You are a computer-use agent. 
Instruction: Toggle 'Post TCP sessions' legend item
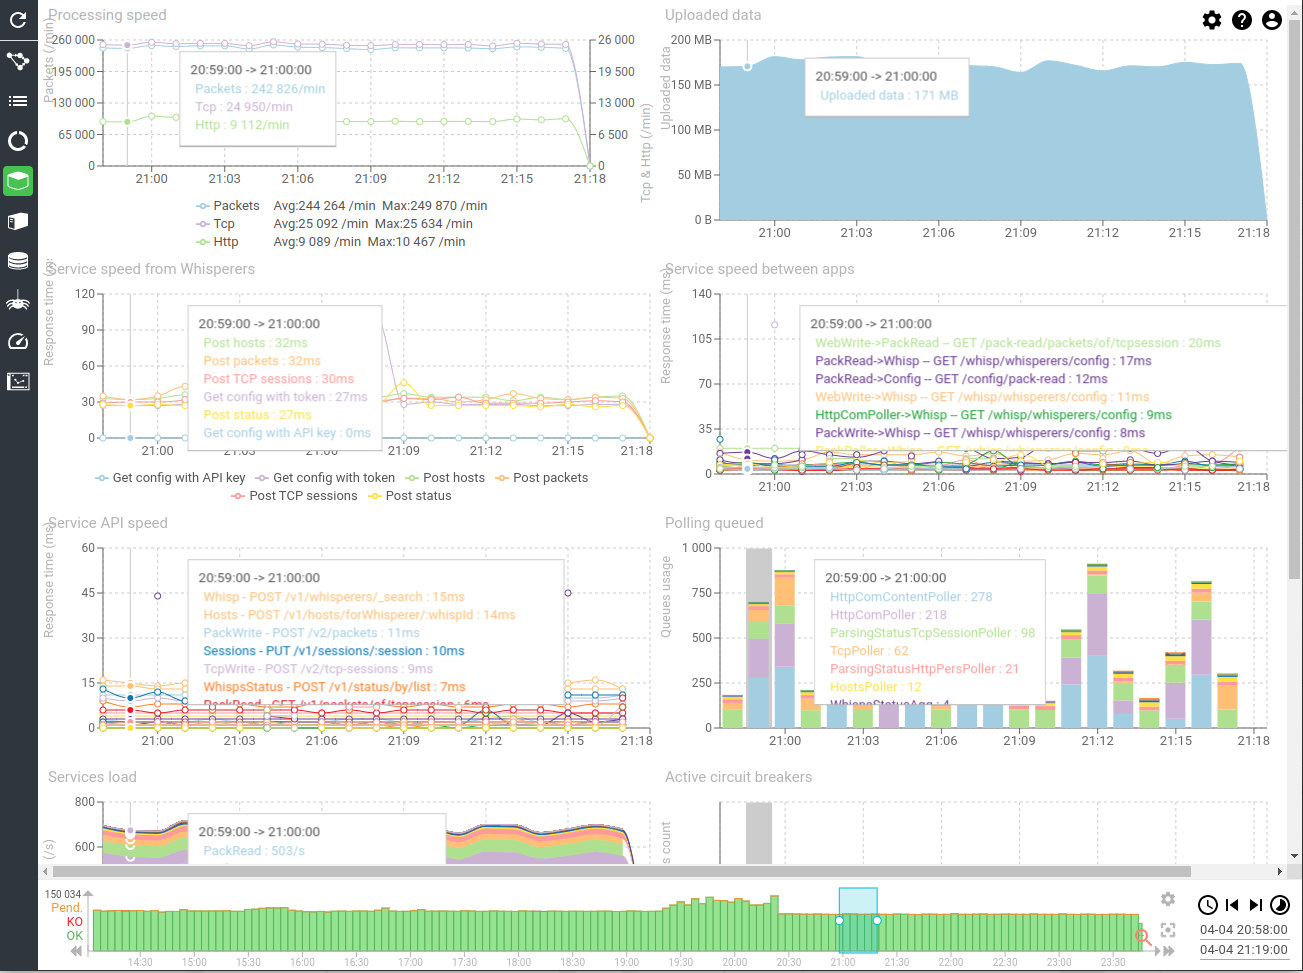[x=294, y=496]
